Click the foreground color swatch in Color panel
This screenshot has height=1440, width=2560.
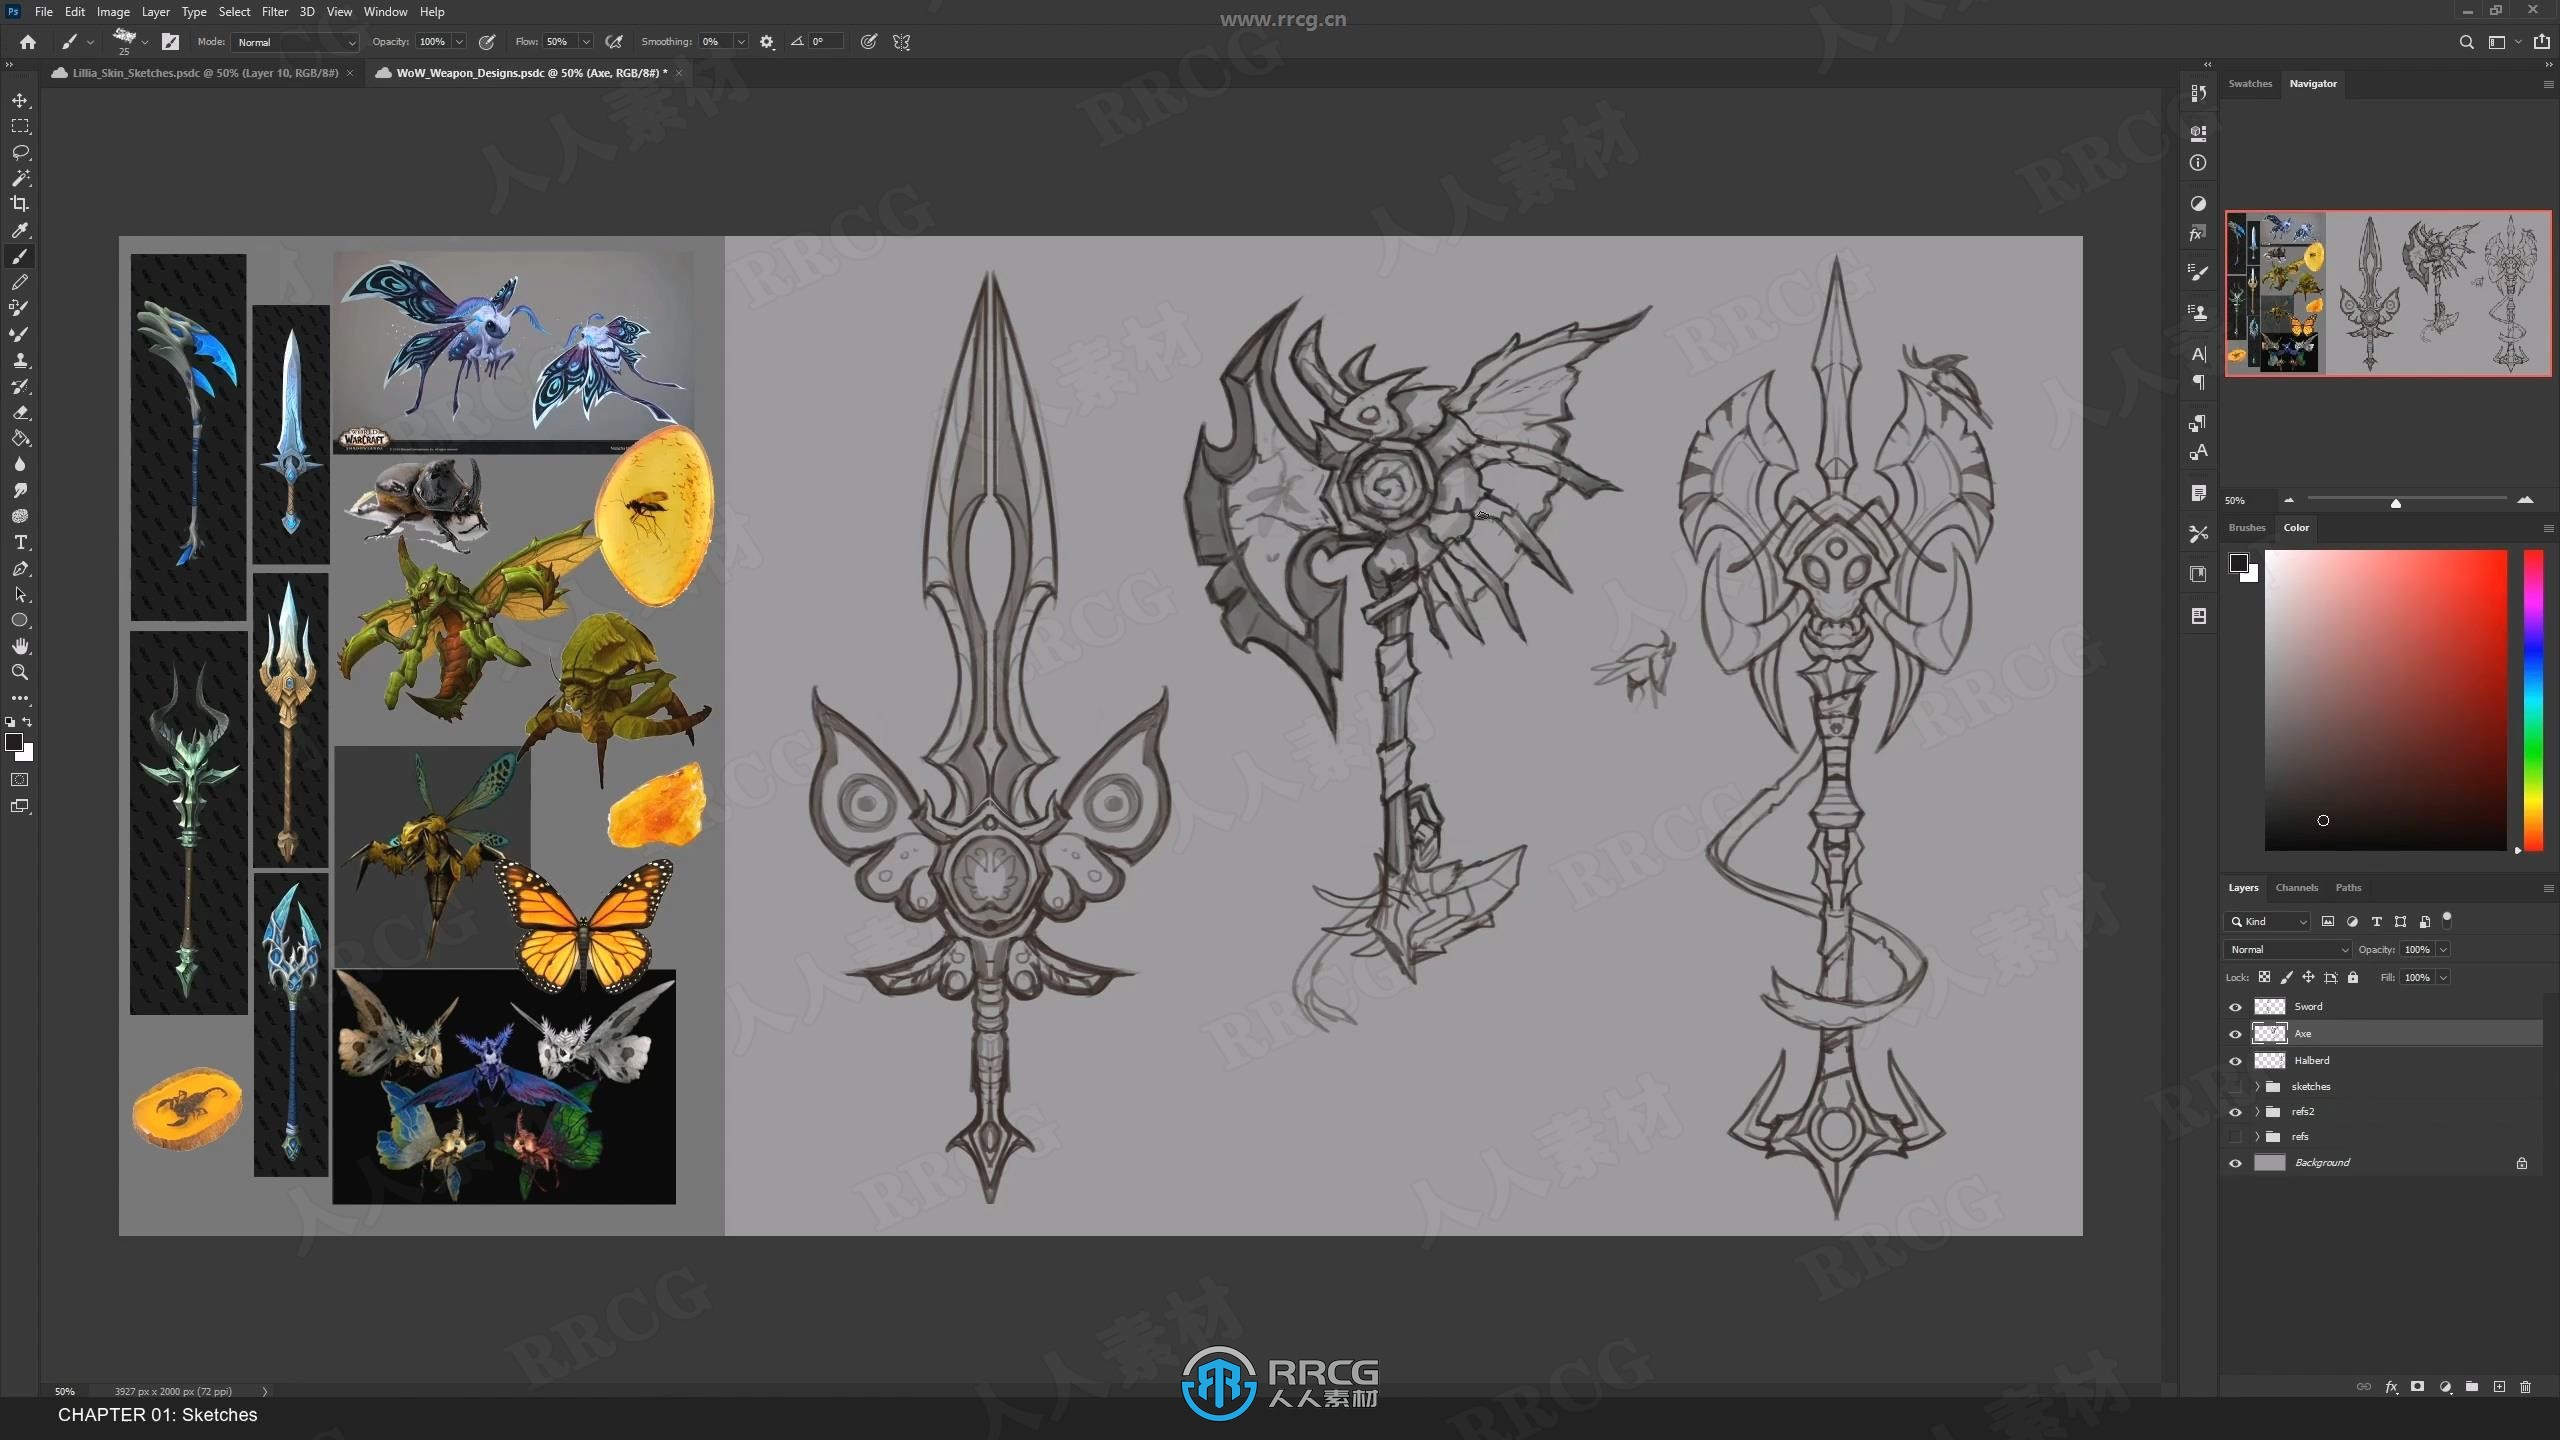(x=2239, y=564)
